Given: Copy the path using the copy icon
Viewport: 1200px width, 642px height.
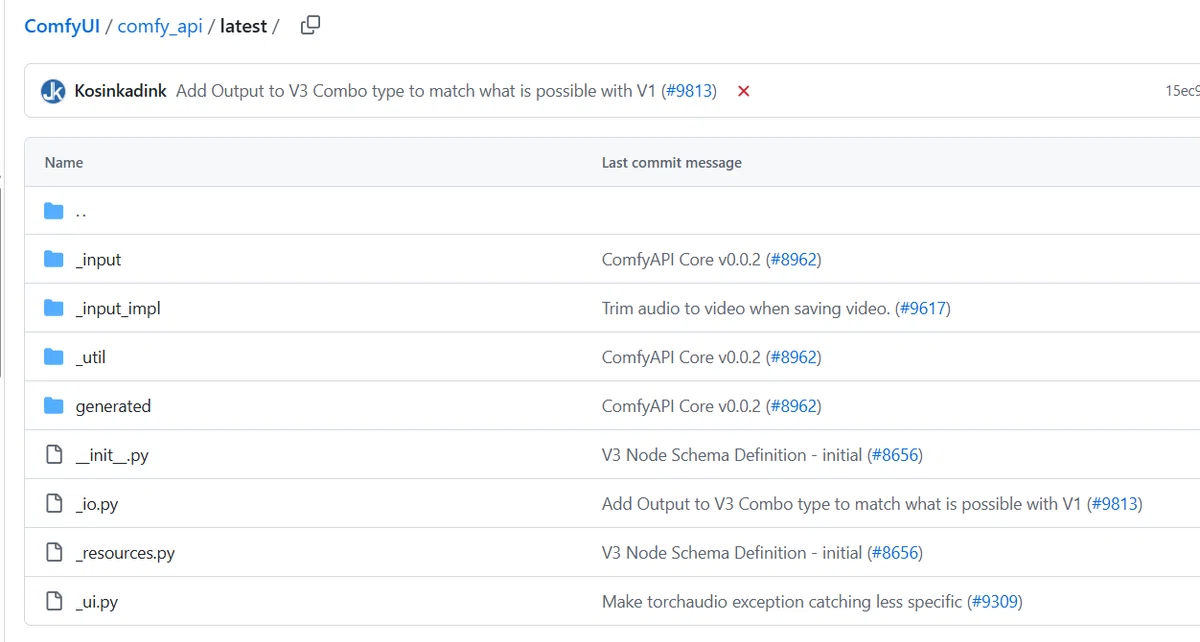Looking at the screenshot, I should point(311,26).
